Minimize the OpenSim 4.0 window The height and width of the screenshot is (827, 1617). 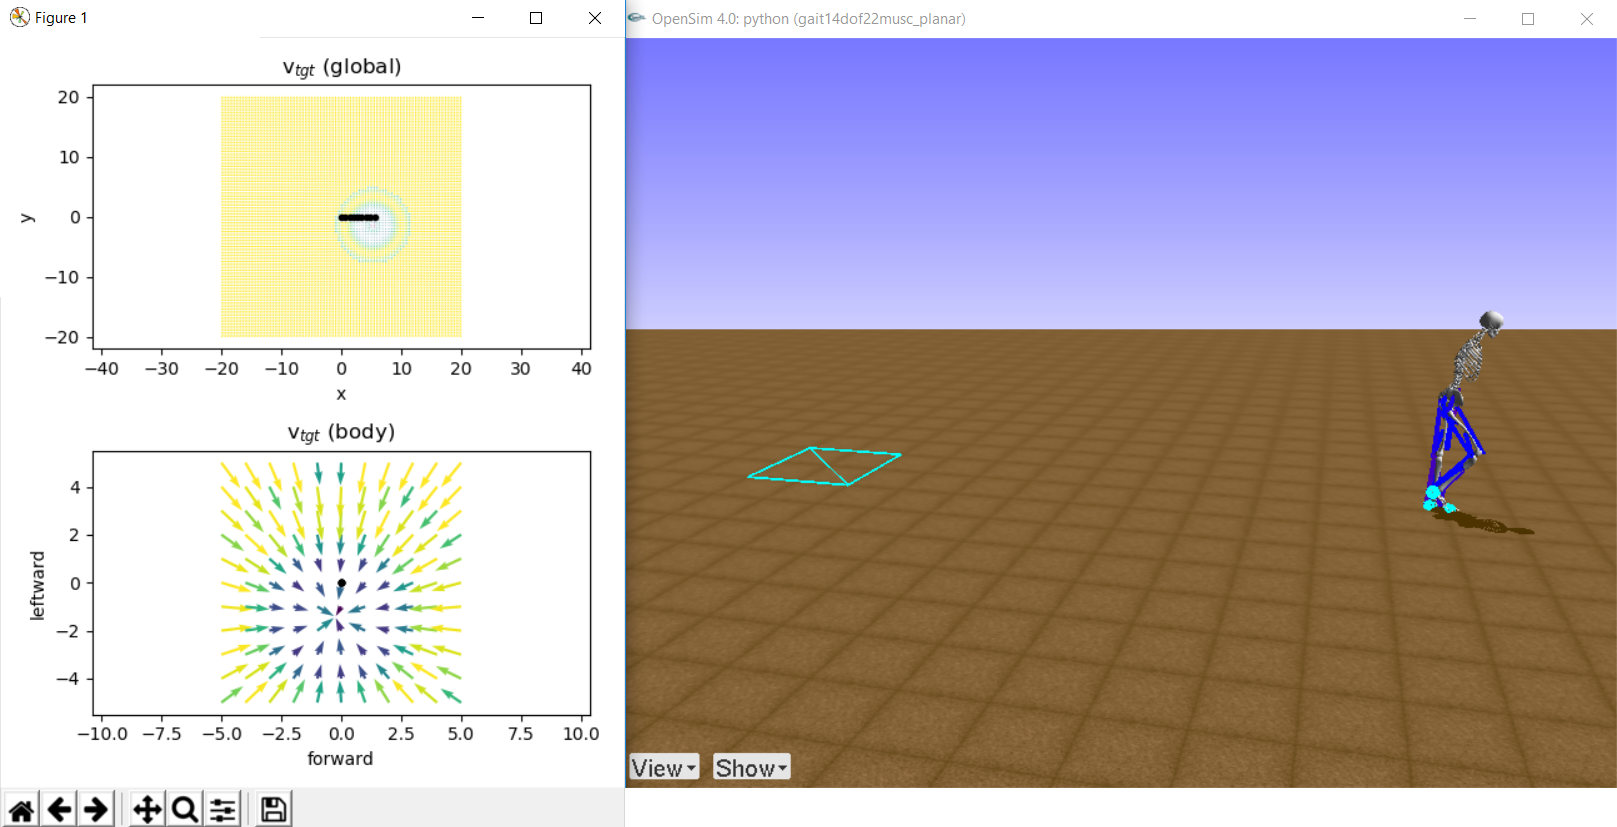(1470, 19)
